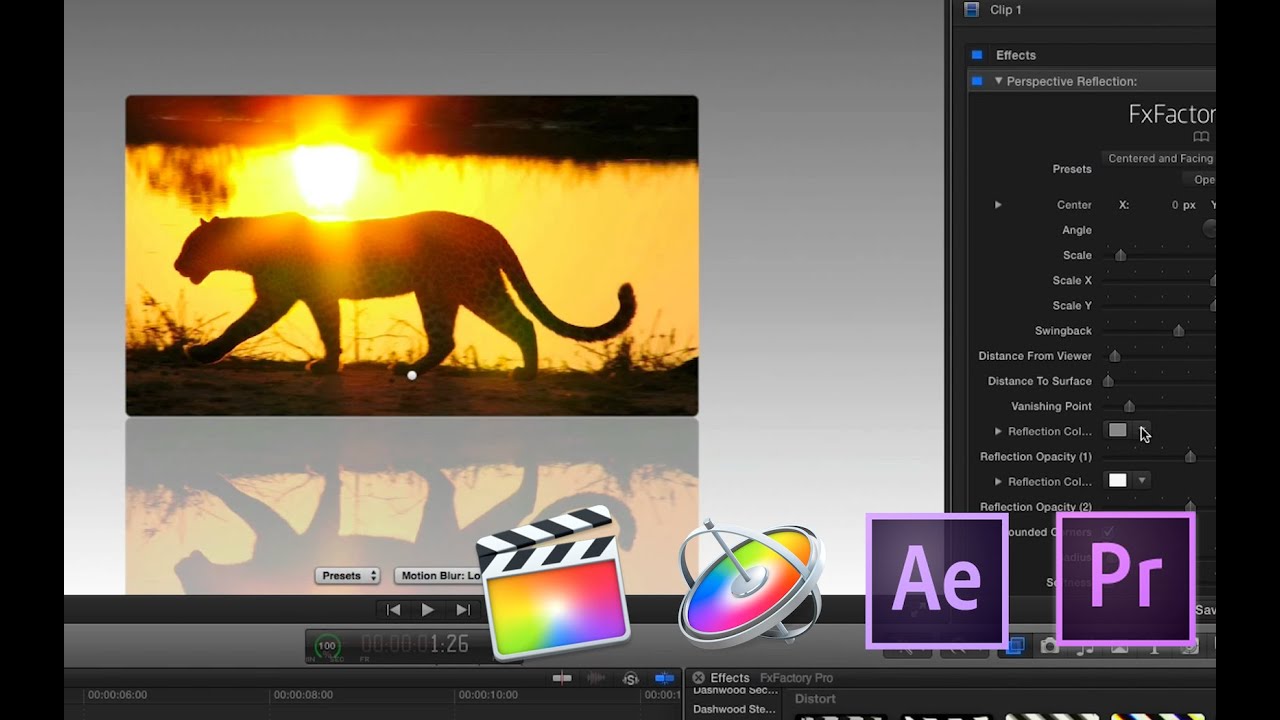Open the gray swatch's color dropdown arrow
This screenshot has height=720, width=1280.
pyautogui.click(x=1143, y=431)
